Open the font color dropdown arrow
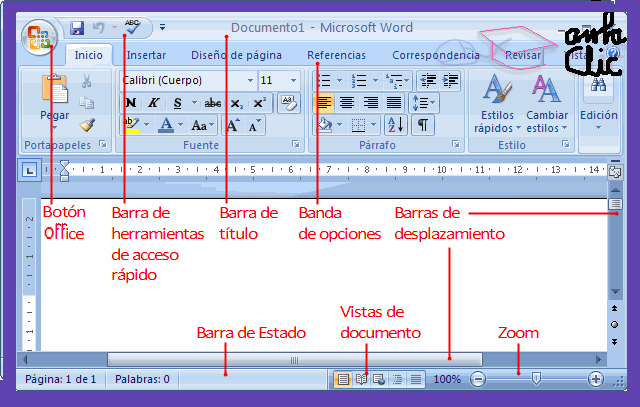The image size is (640, 407). coord(180,125)
